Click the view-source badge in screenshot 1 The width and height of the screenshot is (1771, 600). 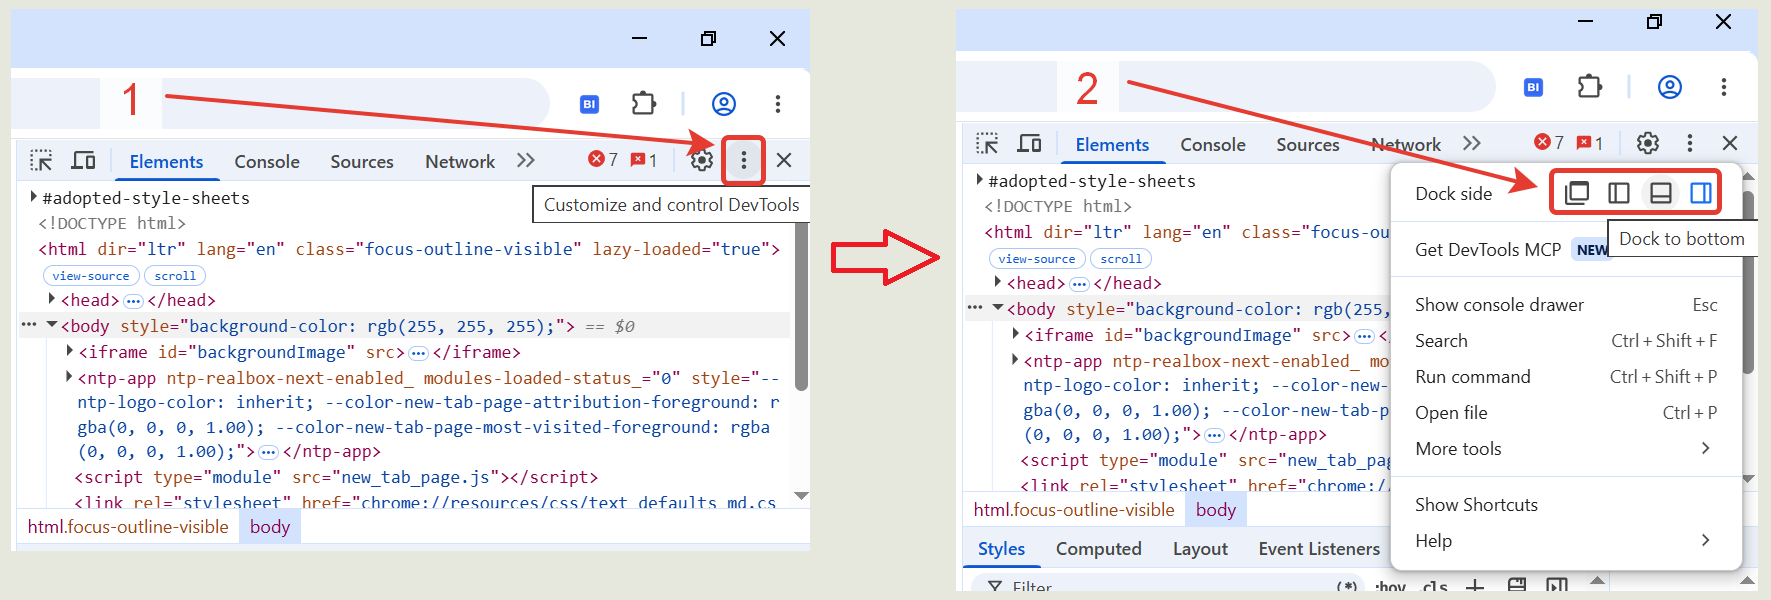click(x=91, y=276)
